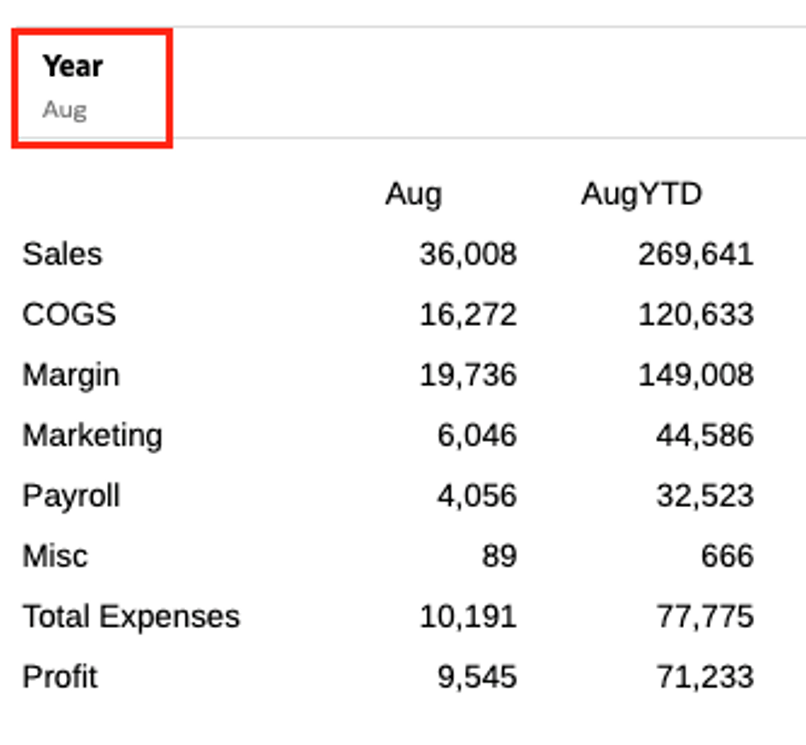Click Marketing Aug cell 6,046
The height and width of the screenshot is (745, 806).
(x=477, y=436)
